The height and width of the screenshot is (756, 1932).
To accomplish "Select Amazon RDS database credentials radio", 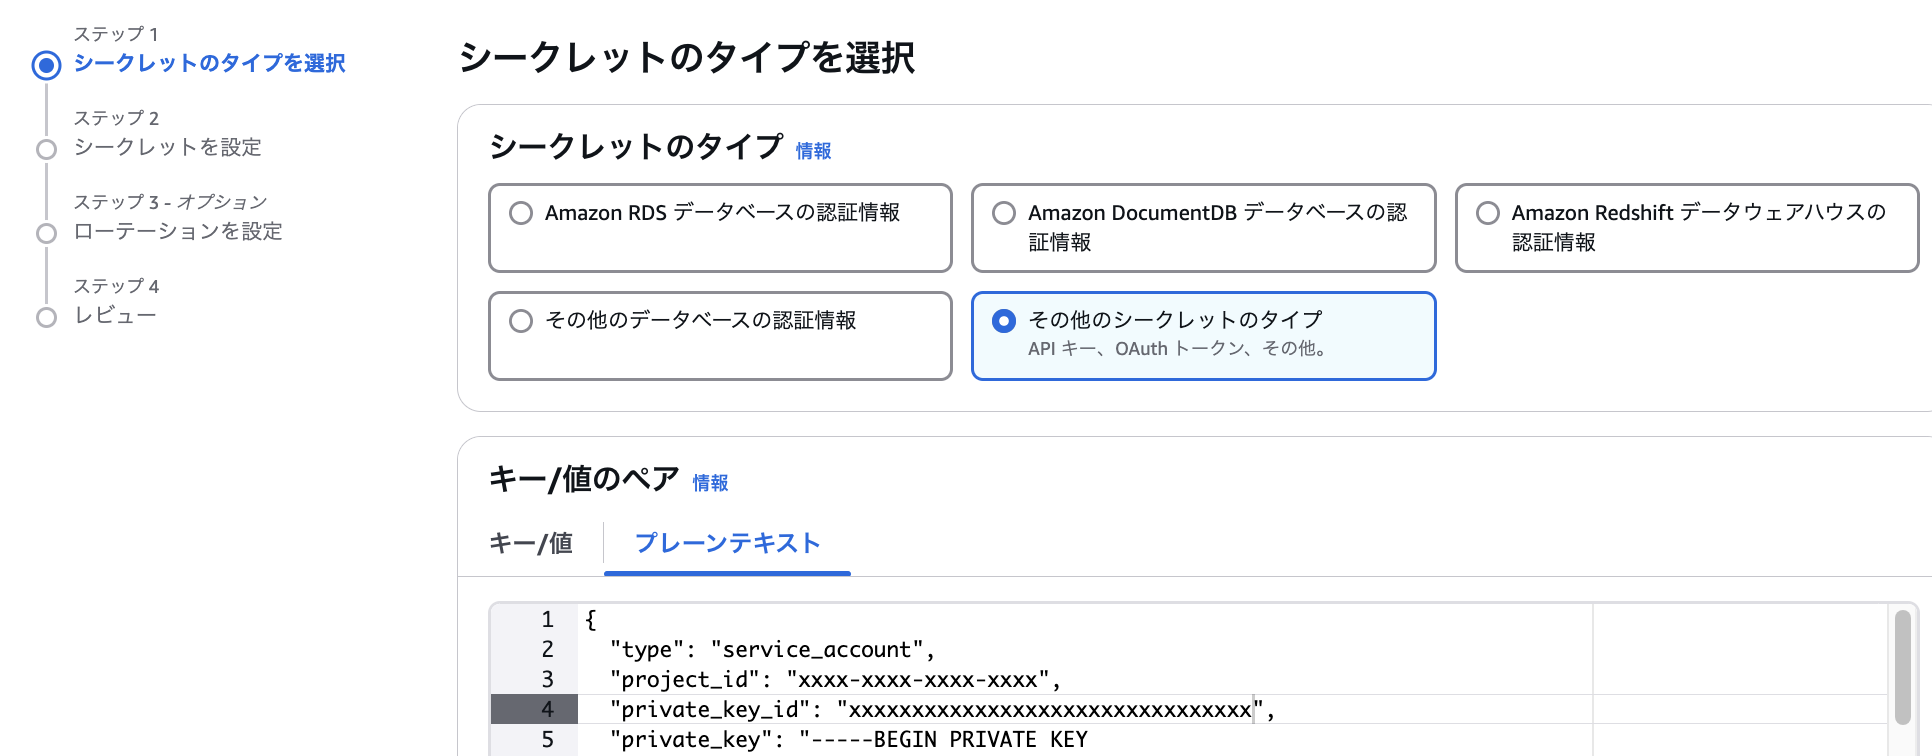I will tap(521, 213).
